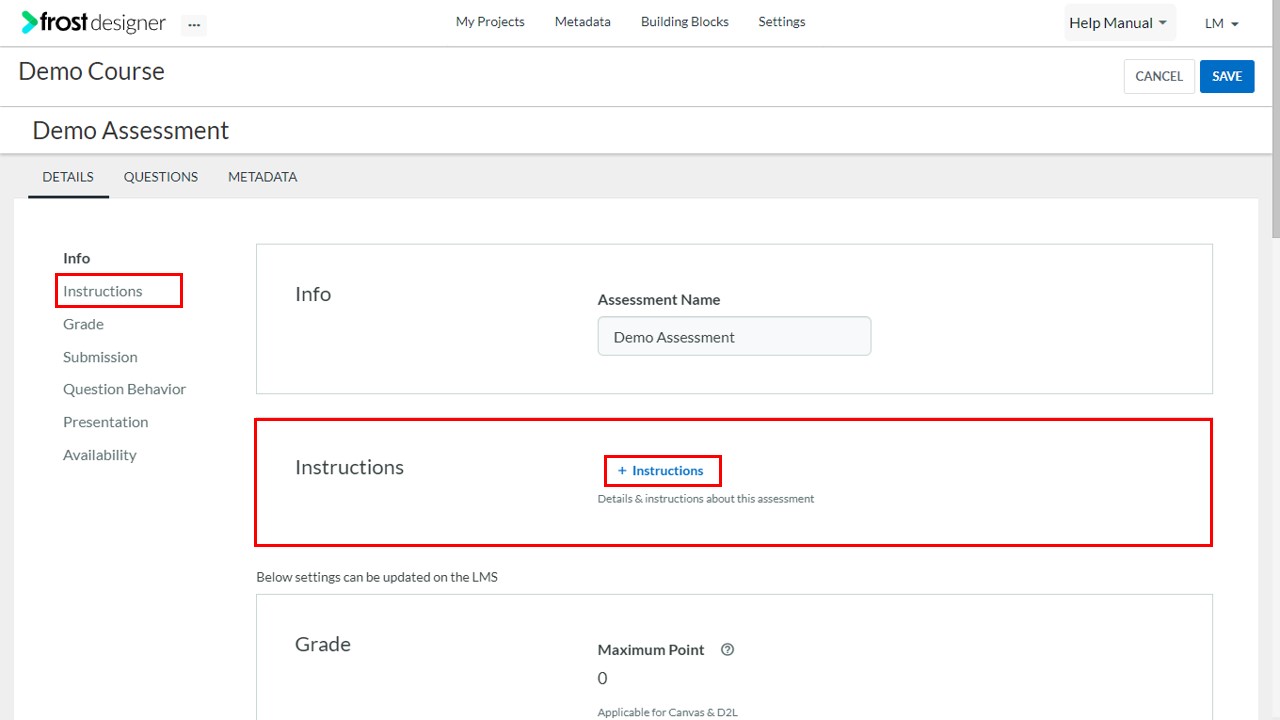This screenshot has width=1280, height=720.
Task: Open My Projects in the top navigation
Action: click(x=490, y=21)
